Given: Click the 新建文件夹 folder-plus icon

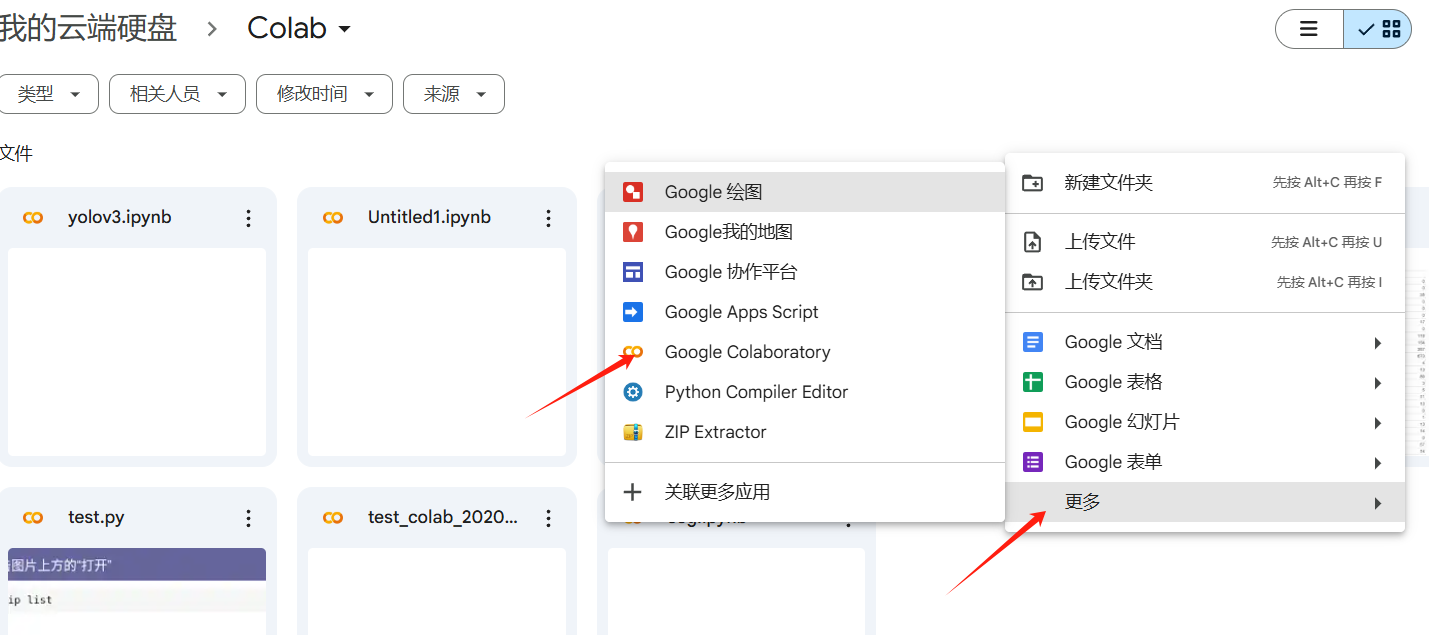Looking at the screenshot, I should pyautogui.click(x=1033, y=183).
